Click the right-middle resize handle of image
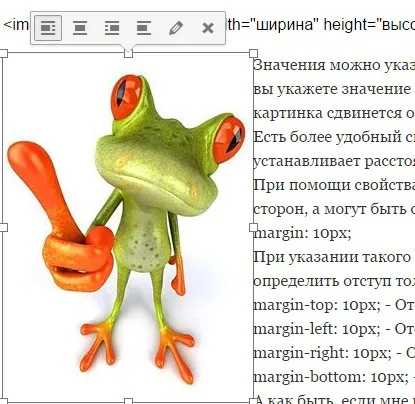Image resolution: width=415 pixels, height=404 pixels. pos(253,227)
